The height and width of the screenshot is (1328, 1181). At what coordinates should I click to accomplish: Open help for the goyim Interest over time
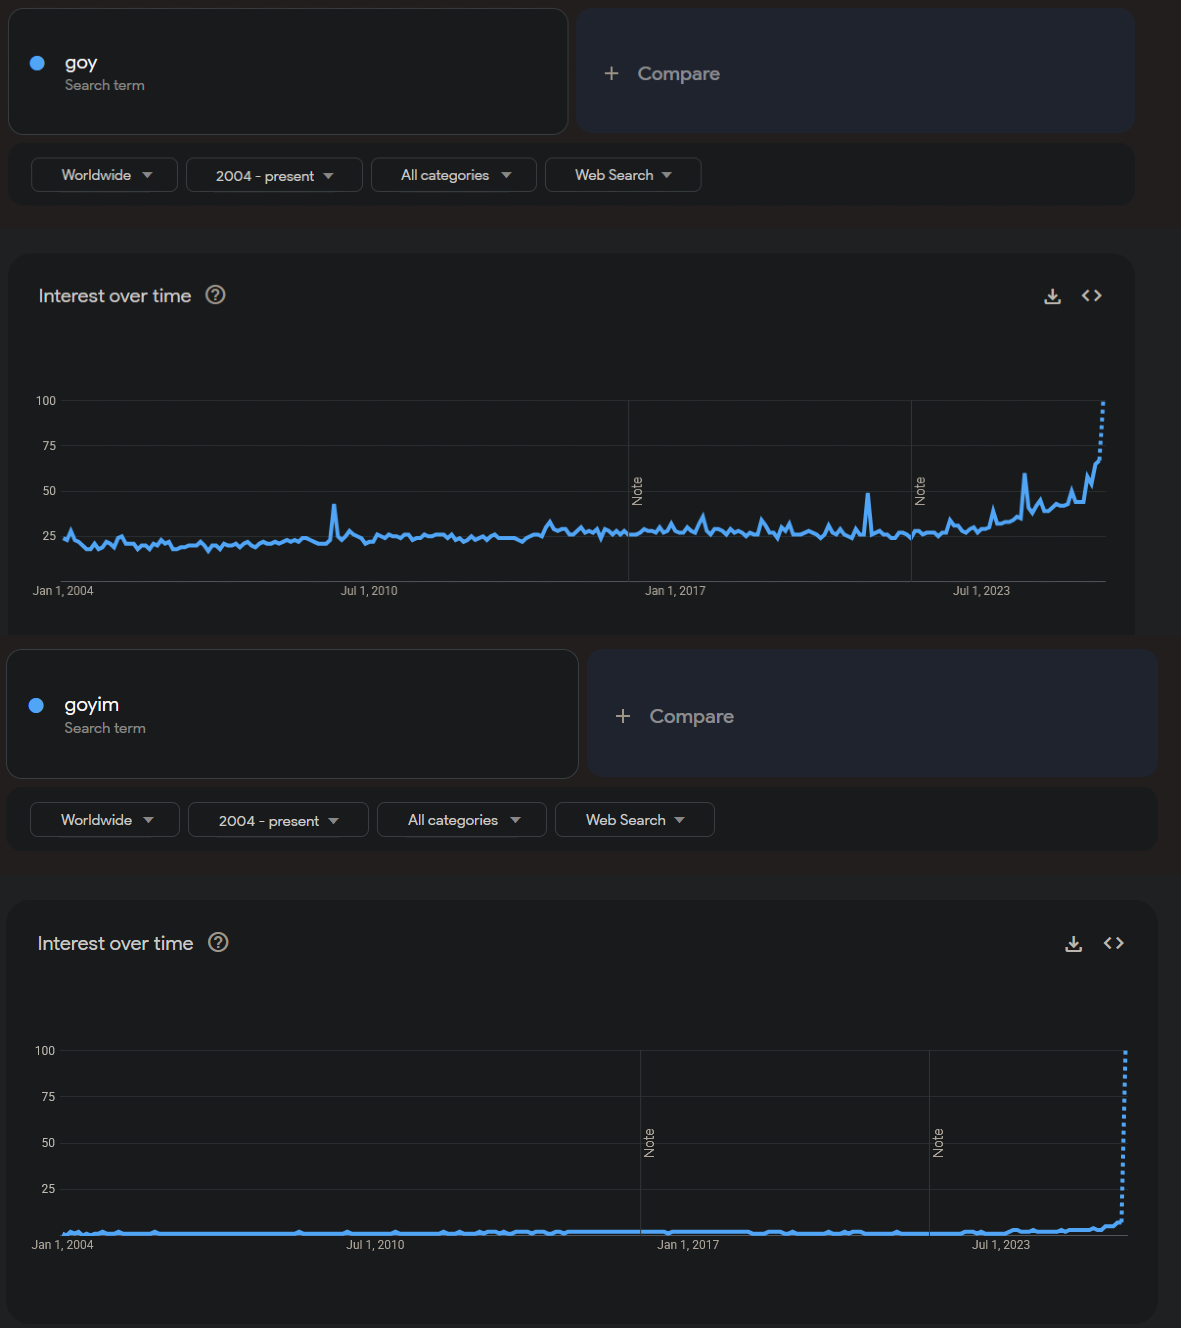coord(218,942)
